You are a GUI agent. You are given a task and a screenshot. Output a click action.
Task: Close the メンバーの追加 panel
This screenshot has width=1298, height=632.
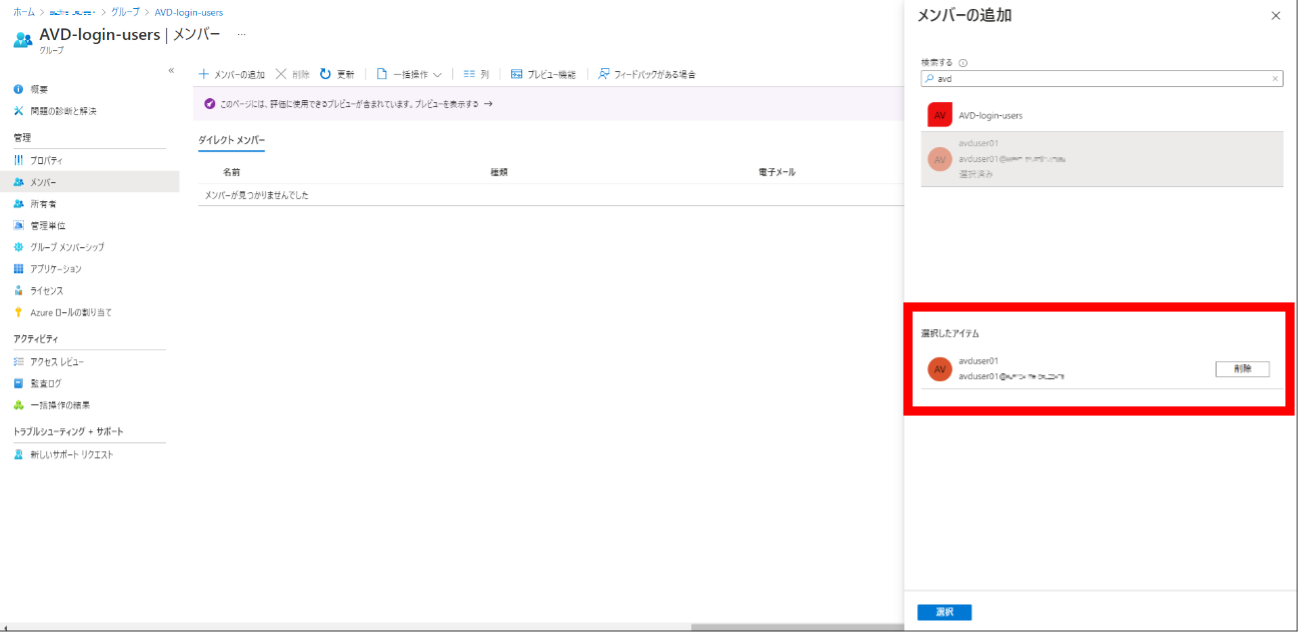(x=1275, y=16)
